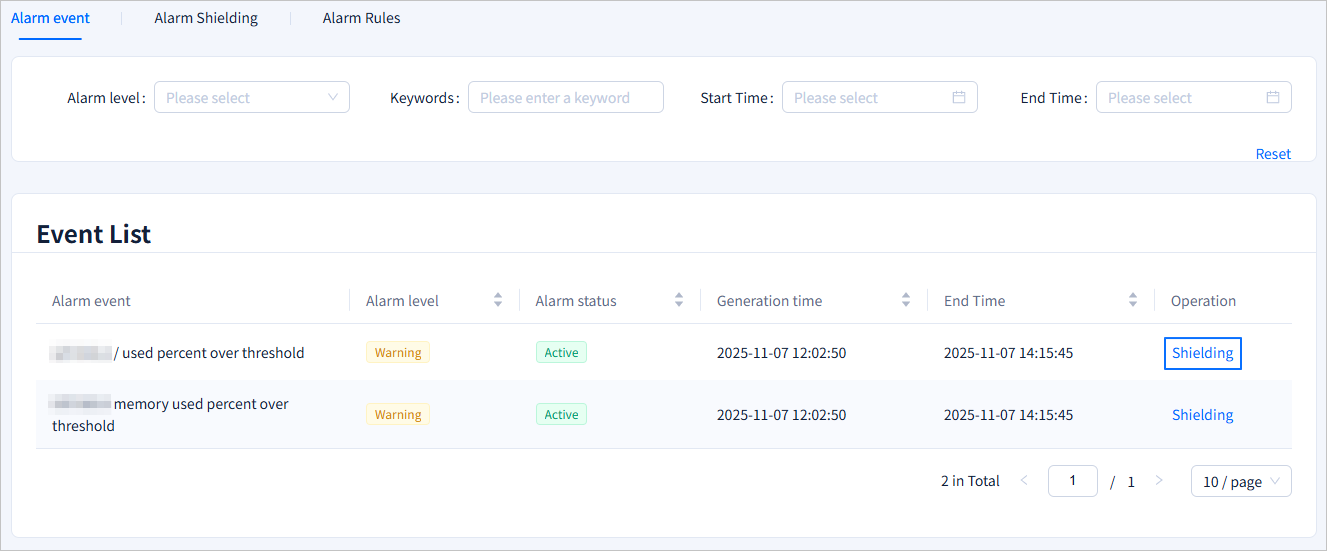Select the Alarm event tab
1327x551 pixels.
click(50, 18)
